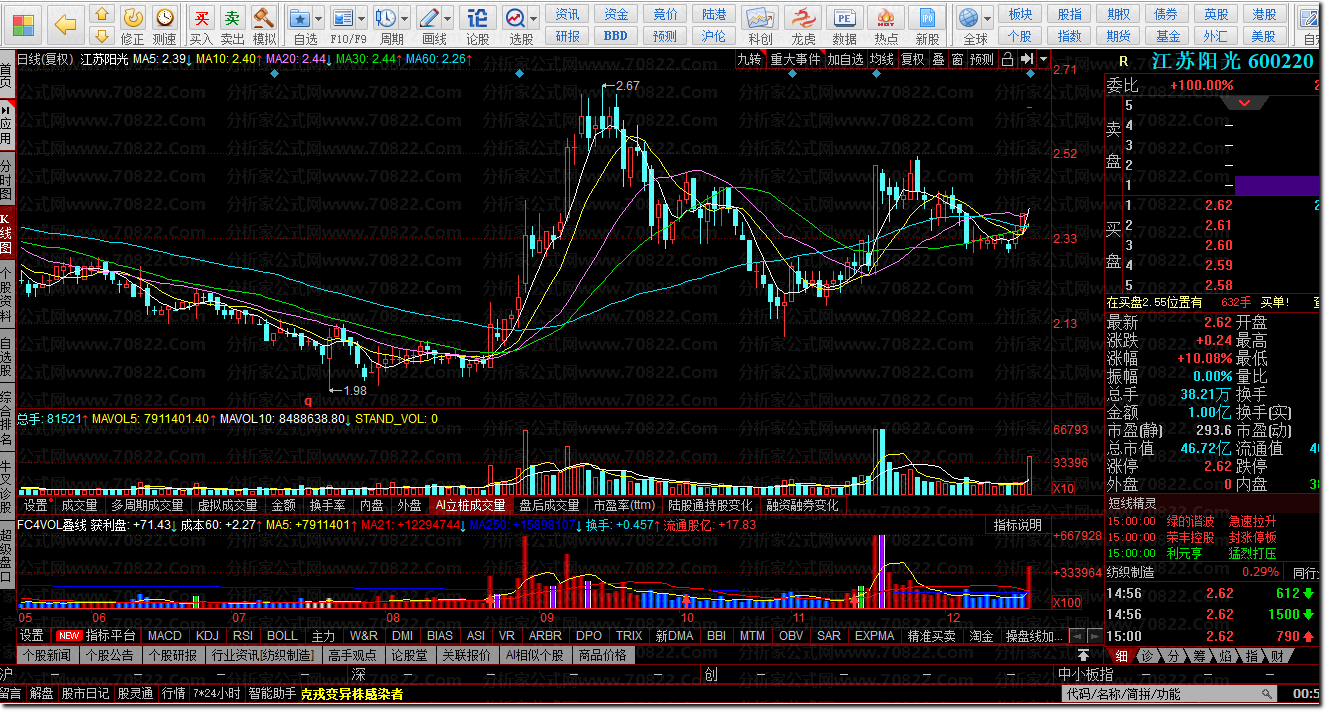
Task: Toggle 叠 overlay mode
Action: 938,59
